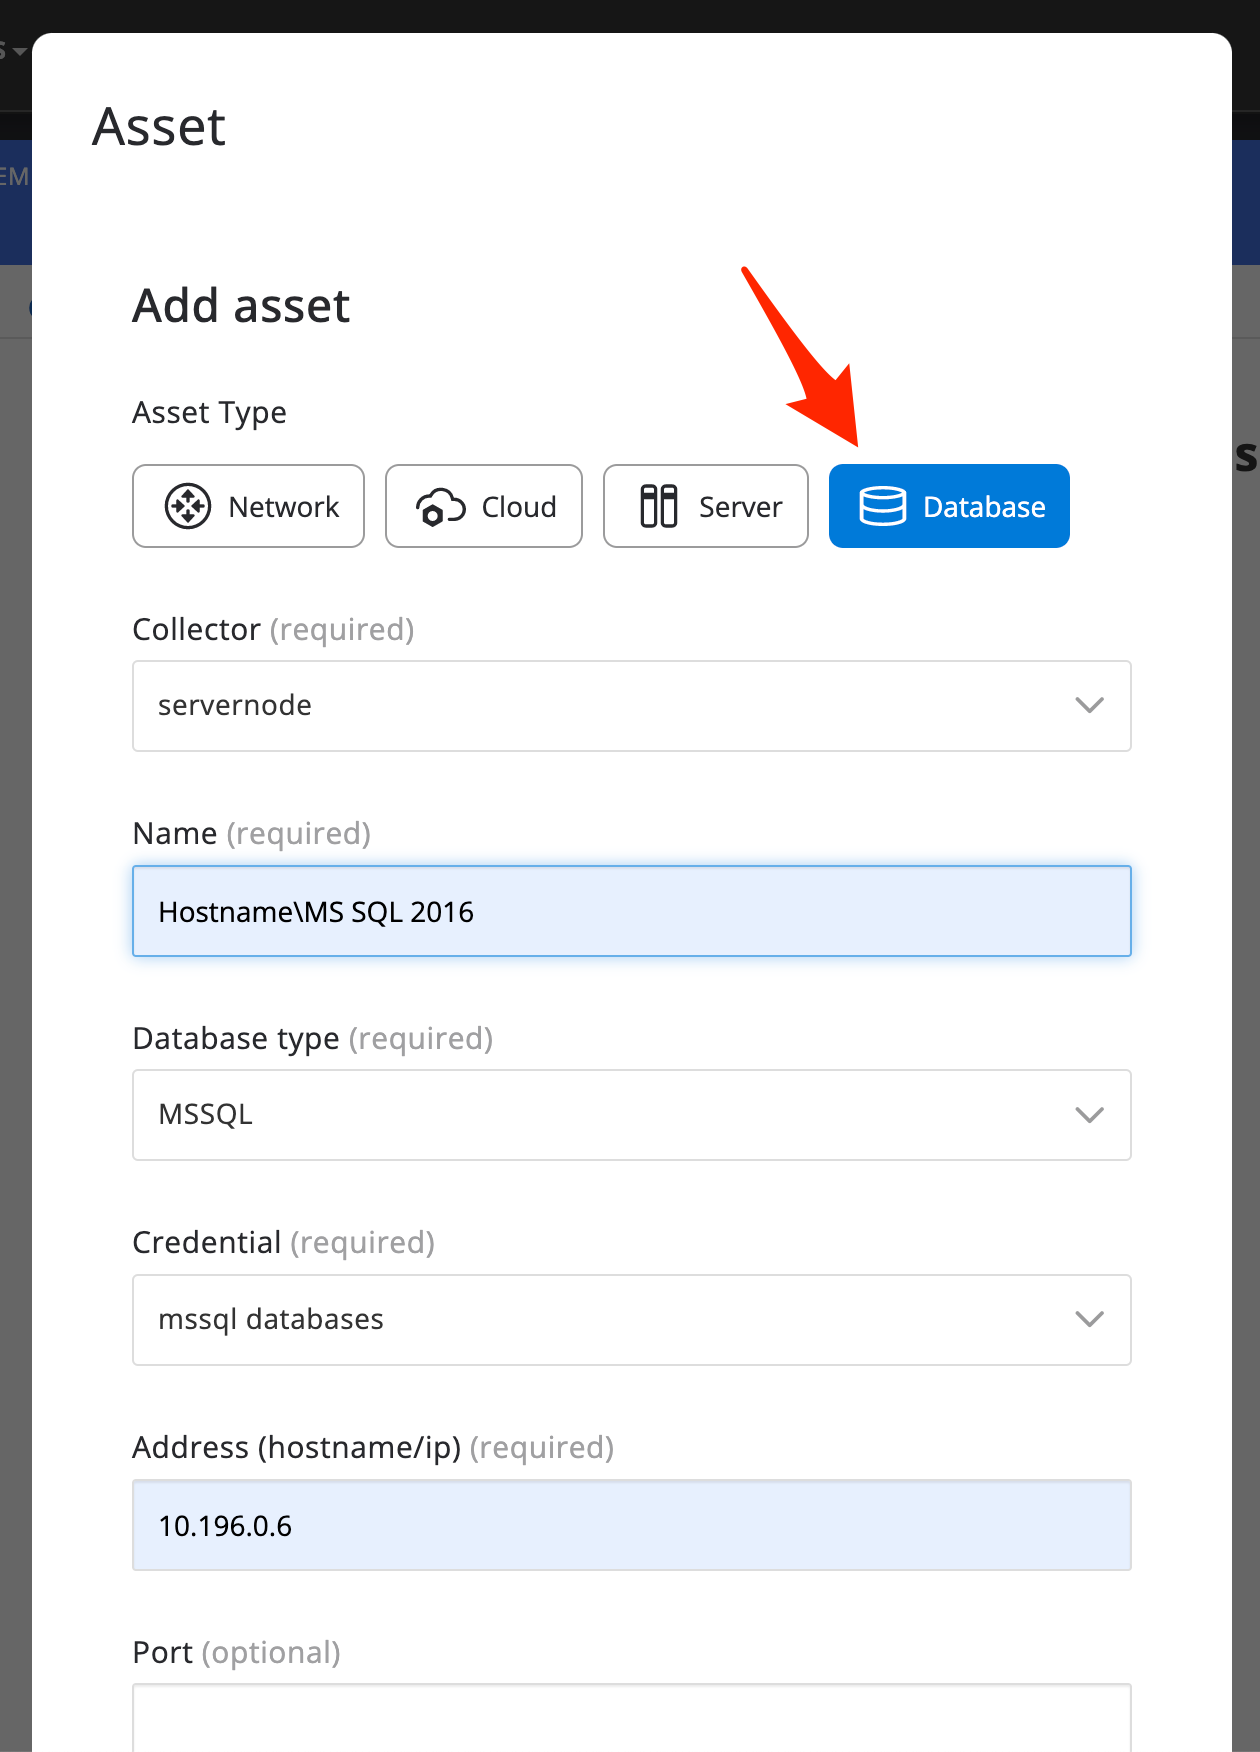The width and height of the screenshot is (1260, 1752).
Task: Click the Name field containing Hostname\MS SQL 2016
Action: coord(632,911)
